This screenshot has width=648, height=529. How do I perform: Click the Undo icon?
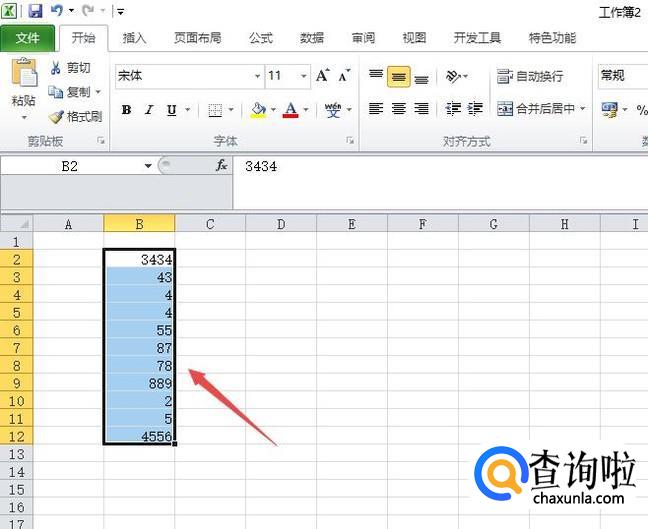tap(57, 10)
